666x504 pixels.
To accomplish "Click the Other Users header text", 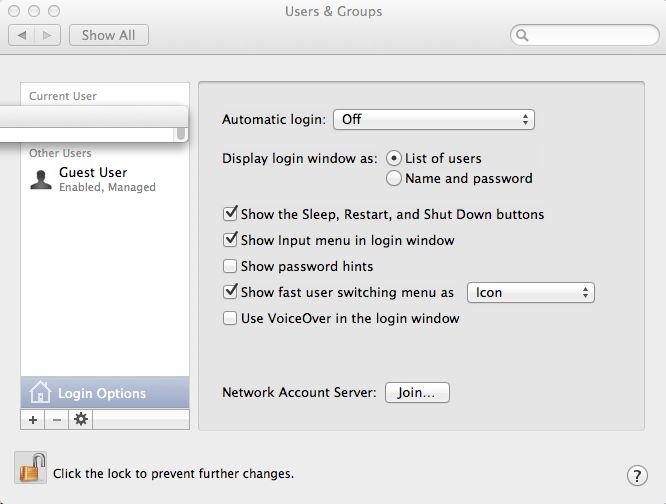I will click(60, 153).
